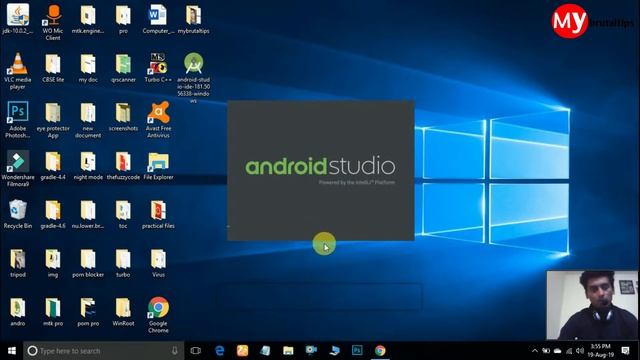Select the qrscanner folder icon
640x360 pixels.
[x=123, y=68]
